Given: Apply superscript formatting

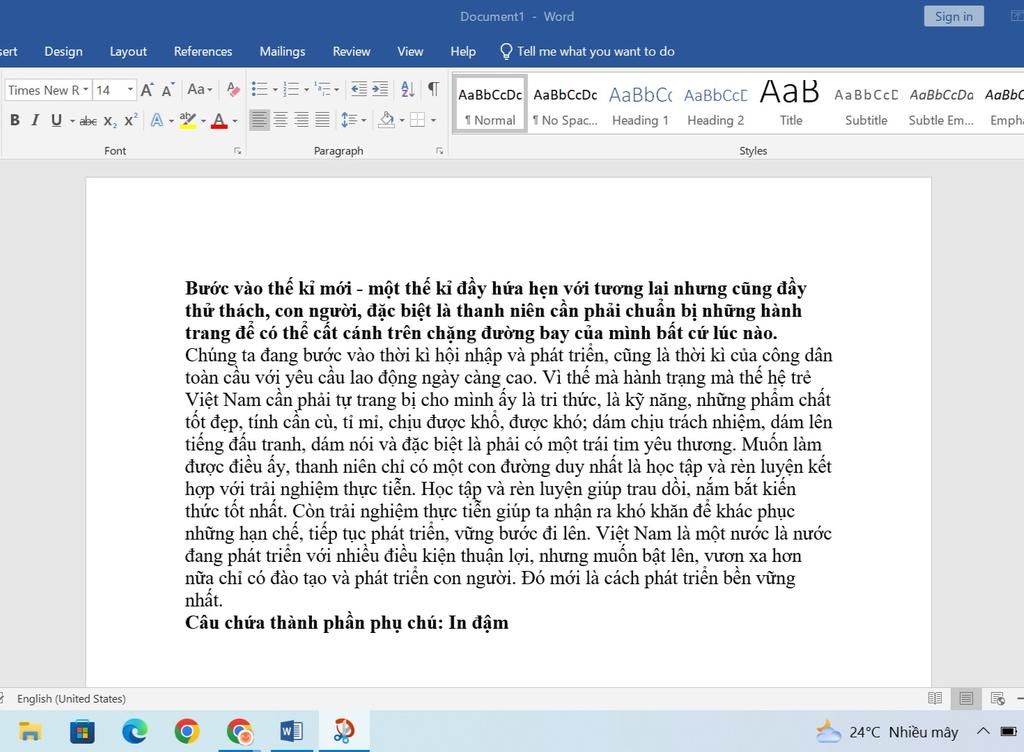Looking at the screenshot, I should pyautogui.click(x=131, y=121).
